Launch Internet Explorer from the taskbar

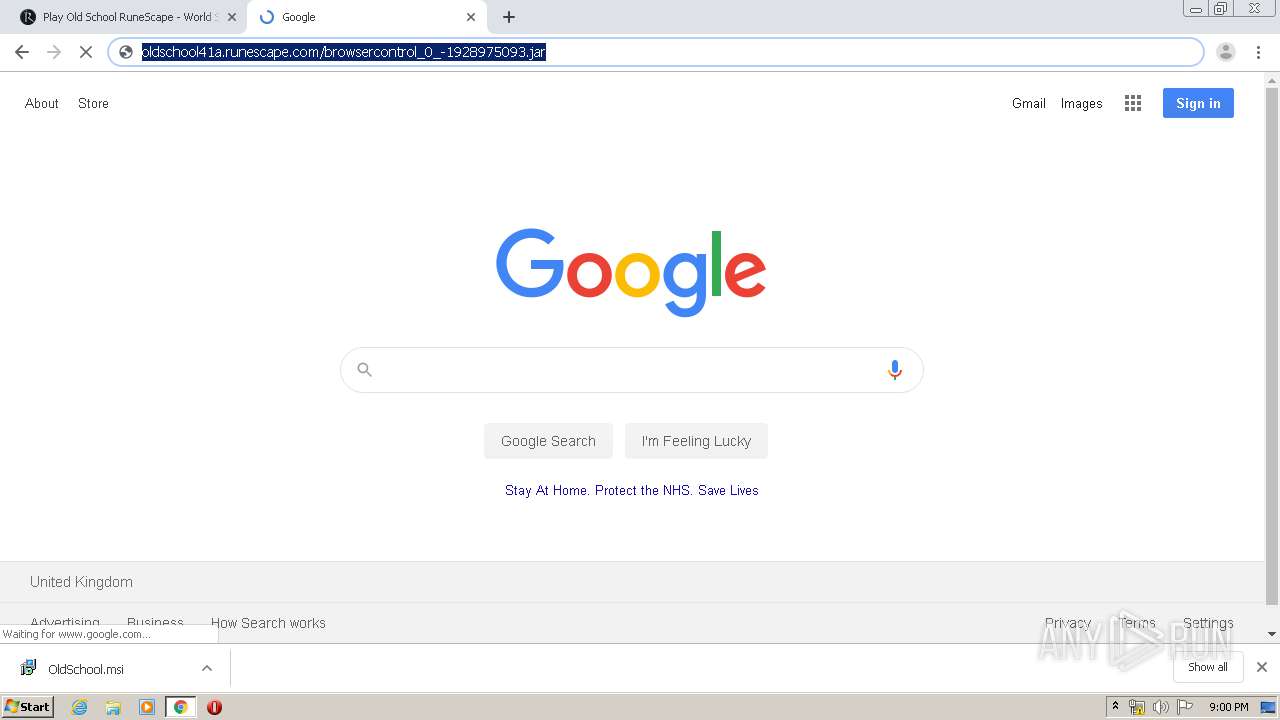(80, 707)
